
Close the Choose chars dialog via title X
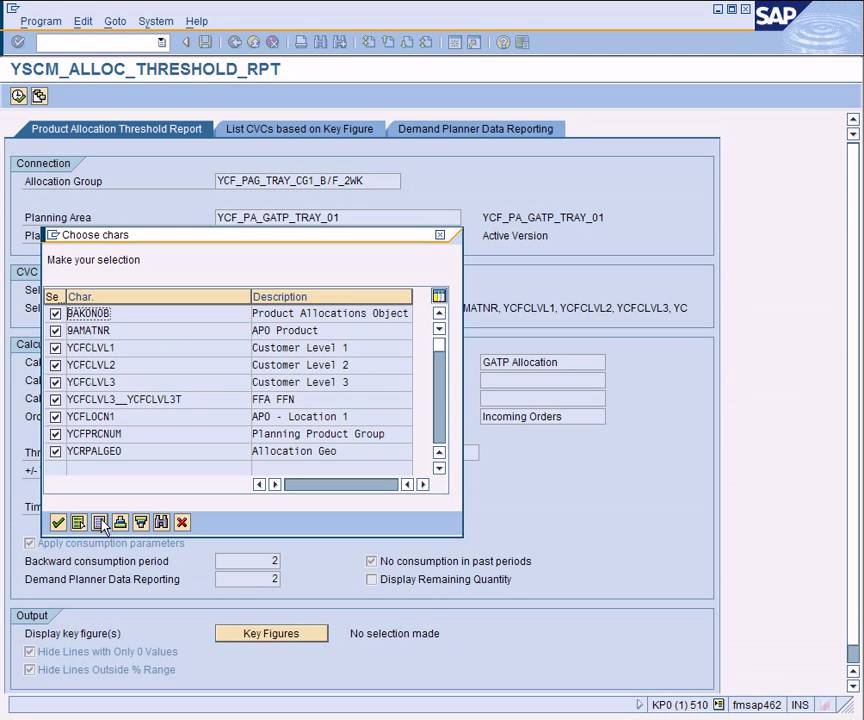click(440, 235)
